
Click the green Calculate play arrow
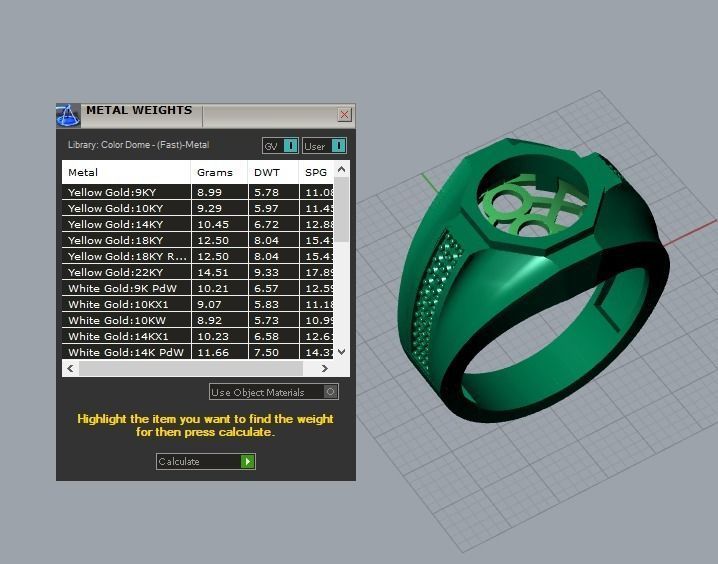tap(248, 461)
